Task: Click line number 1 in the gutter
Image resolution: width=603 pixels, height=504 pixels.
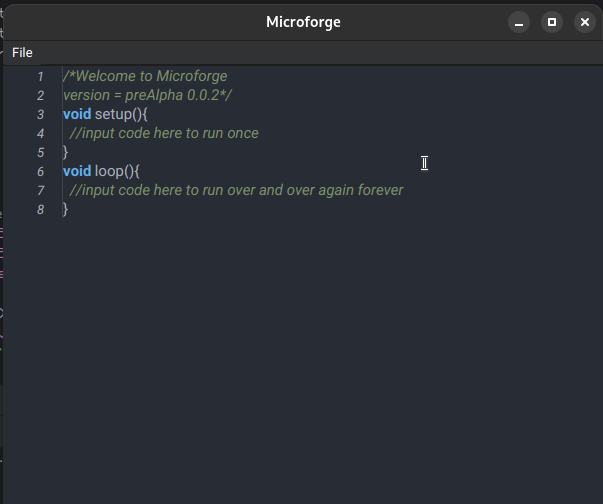Action: pos(40,76)
